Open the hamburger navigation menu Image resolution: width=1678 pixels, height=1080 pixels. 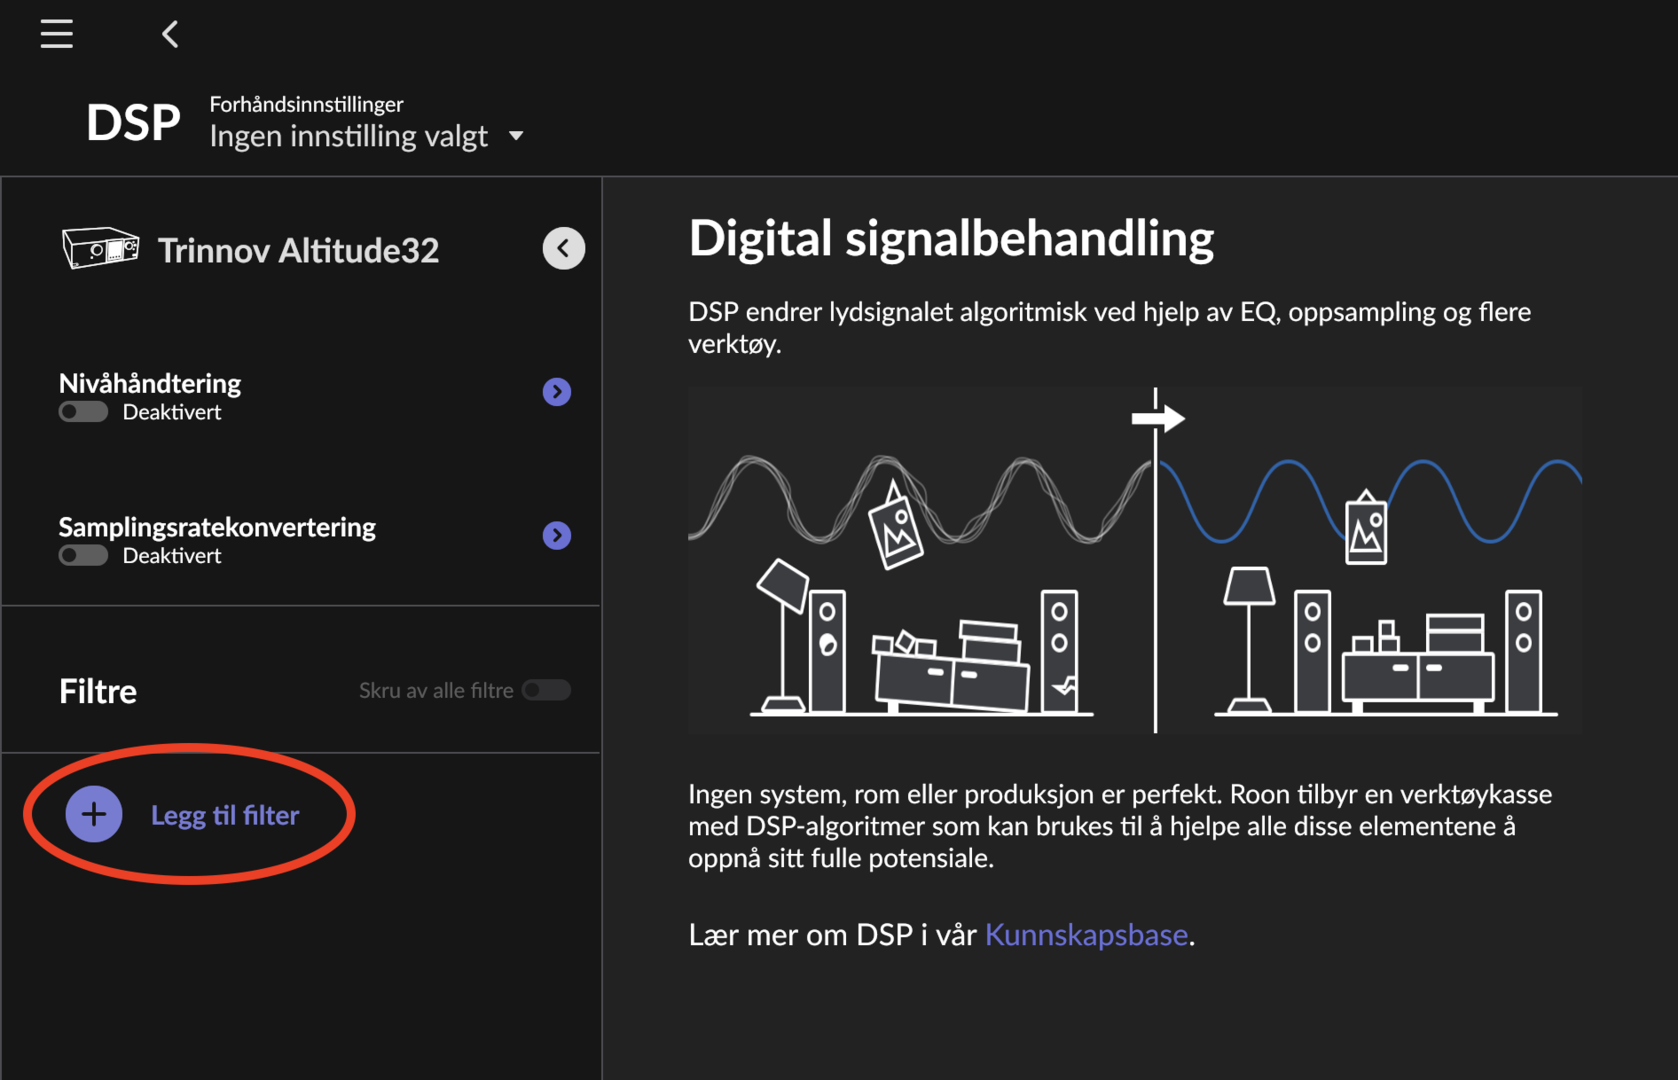tap(57, 34)
